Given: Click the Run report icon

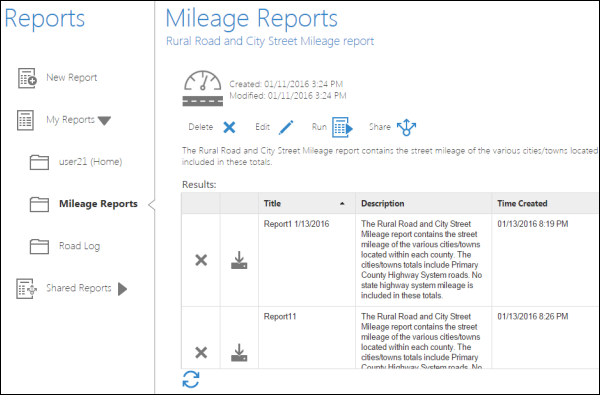Looking at the screenshot, I should click(x=342, y=127).
